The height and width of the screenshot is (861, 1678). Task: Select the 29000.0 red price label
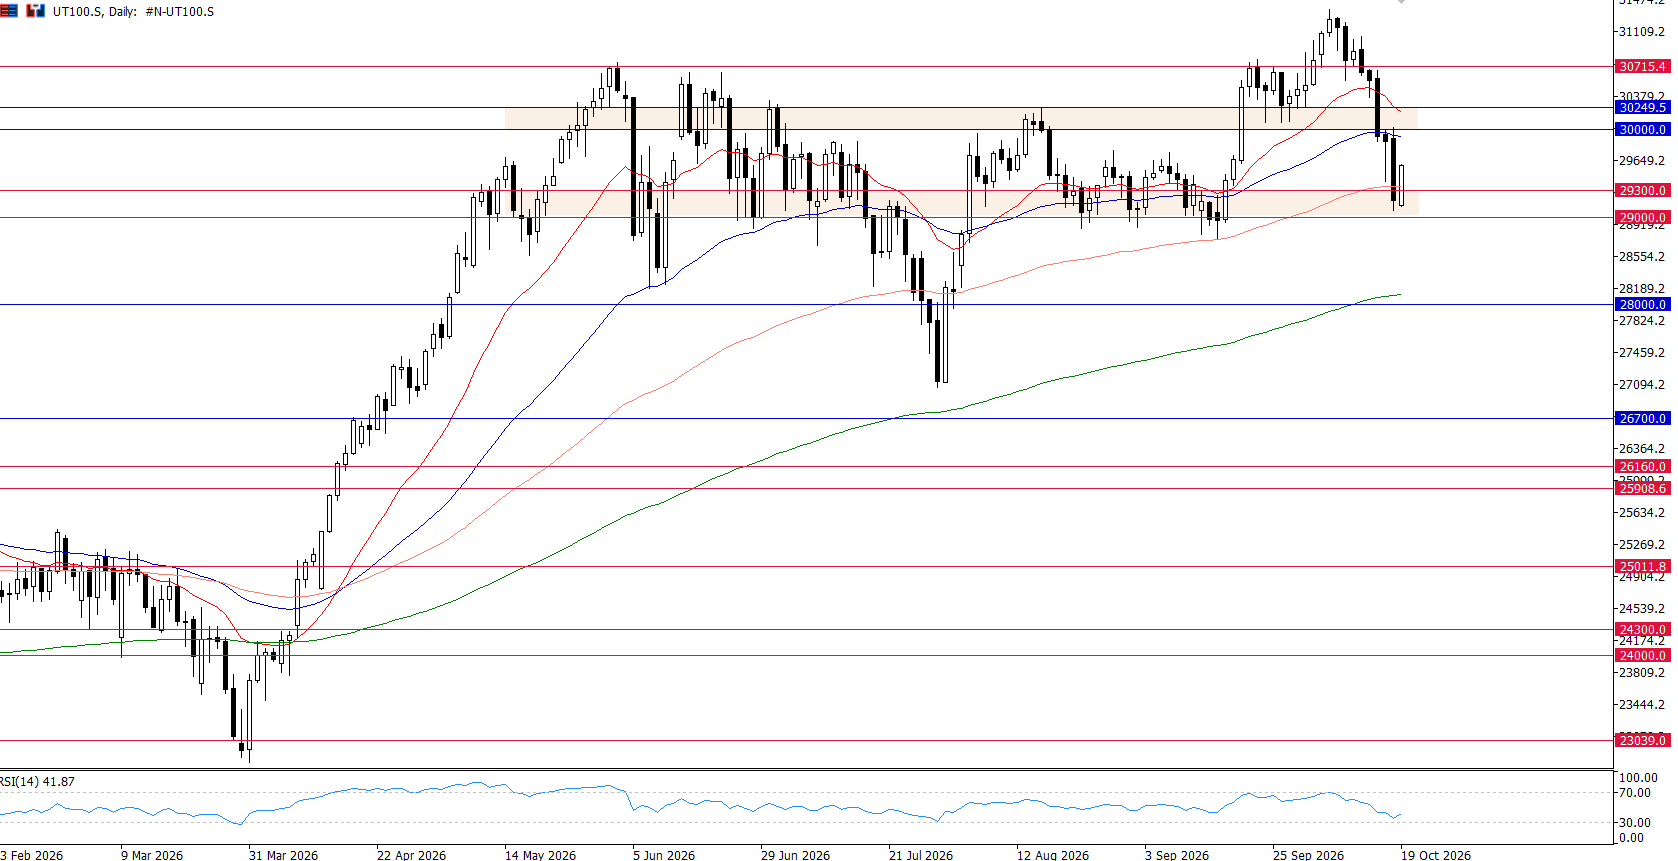coord(1642,218)
